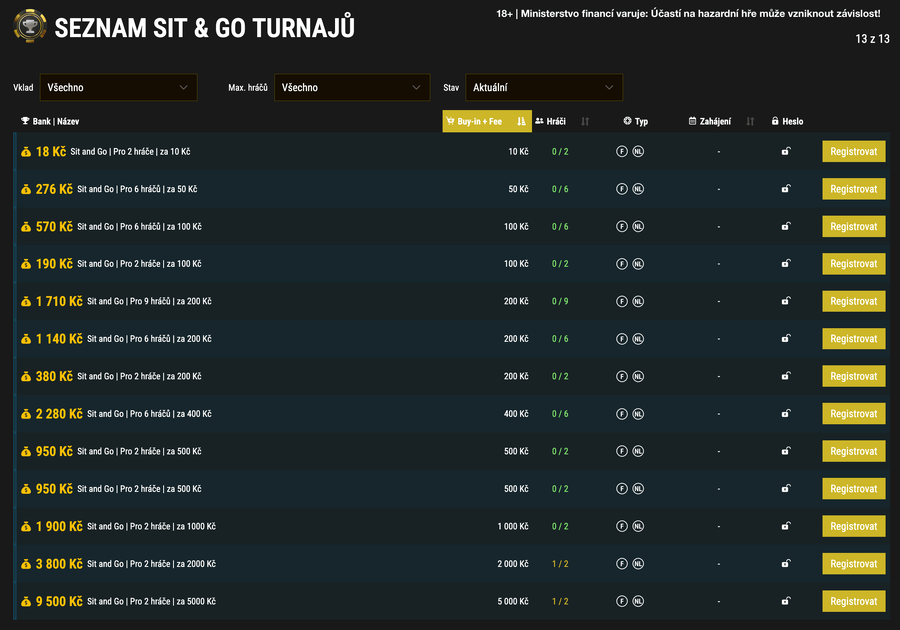
Task: Click the money bag icon of the 2 280 Kč row
Action: (26, 414)
